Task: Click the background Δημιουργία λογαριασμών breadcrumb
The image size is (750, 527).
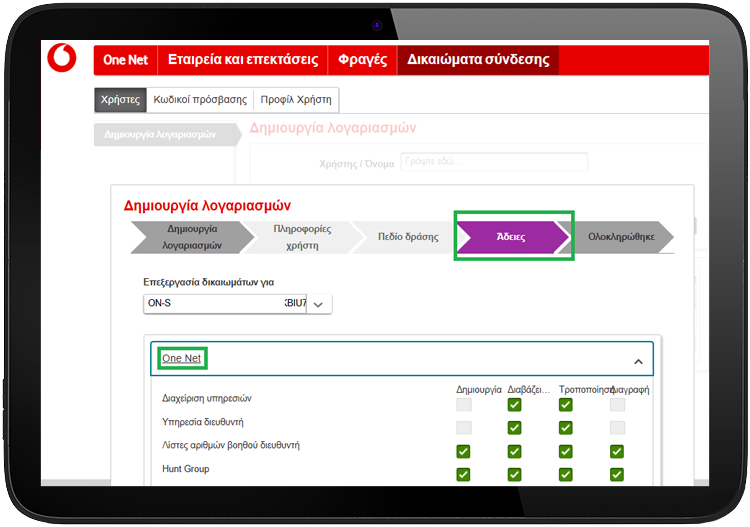Action: coord(167,134)
